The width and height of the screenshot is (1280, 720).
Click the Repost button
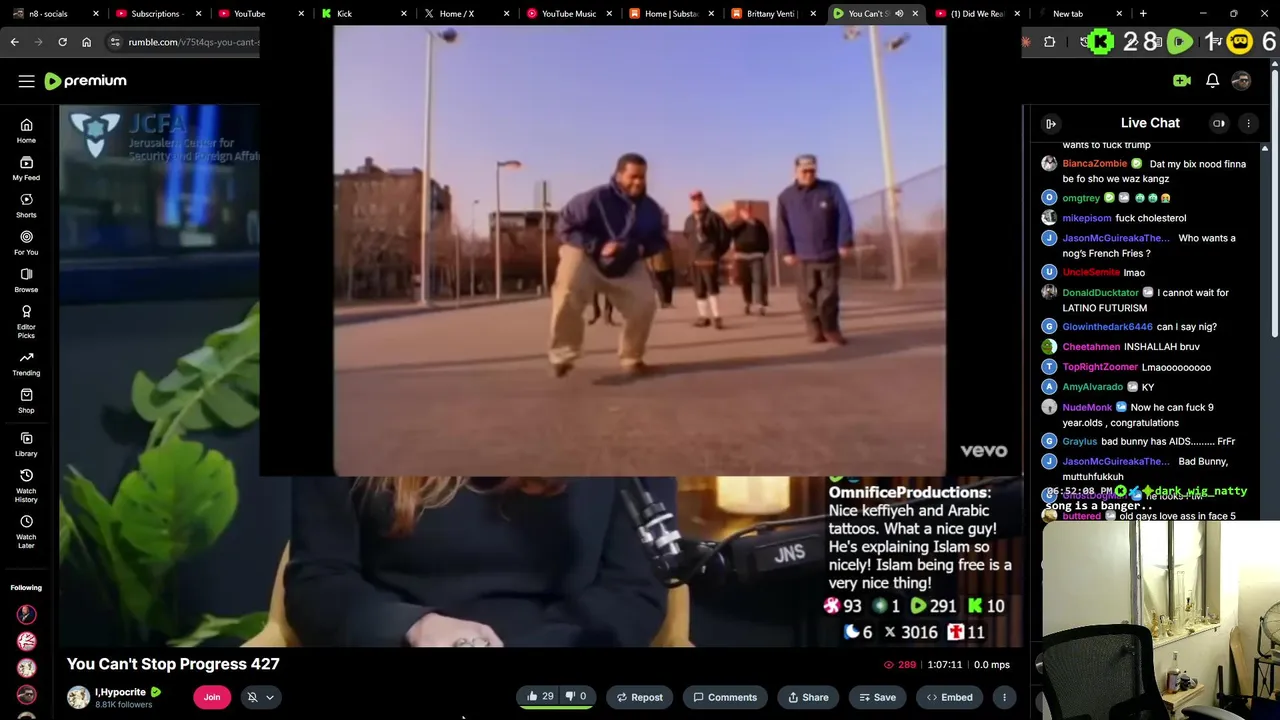tap(639, 697)
